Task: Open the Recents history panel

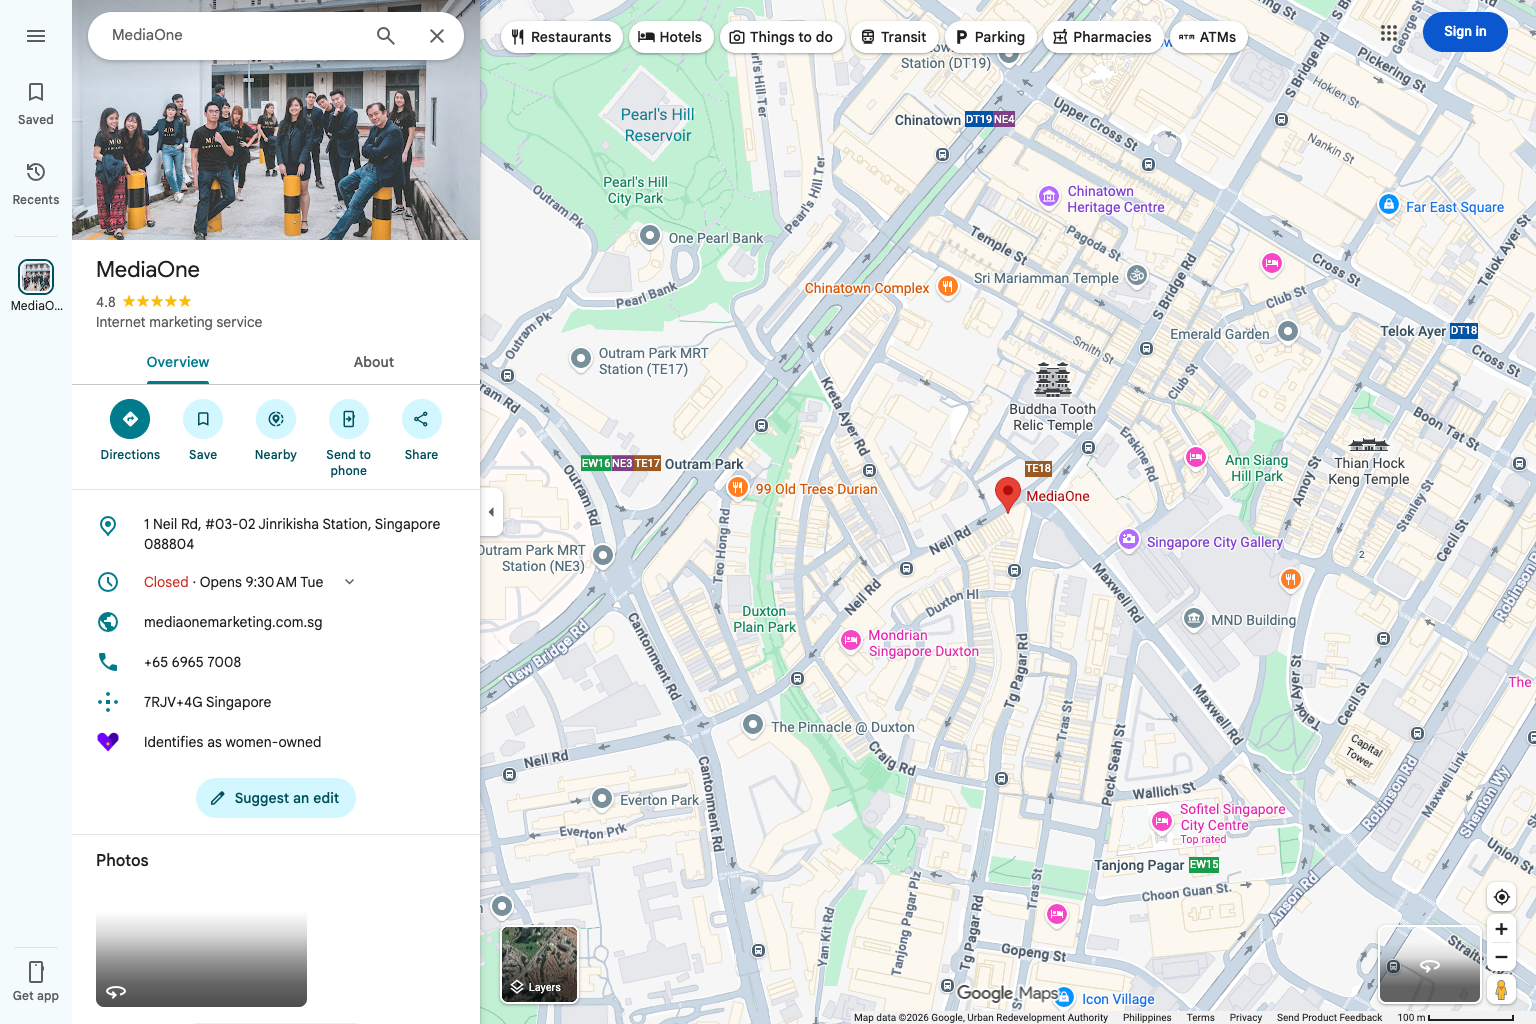Action: point(36,184)
